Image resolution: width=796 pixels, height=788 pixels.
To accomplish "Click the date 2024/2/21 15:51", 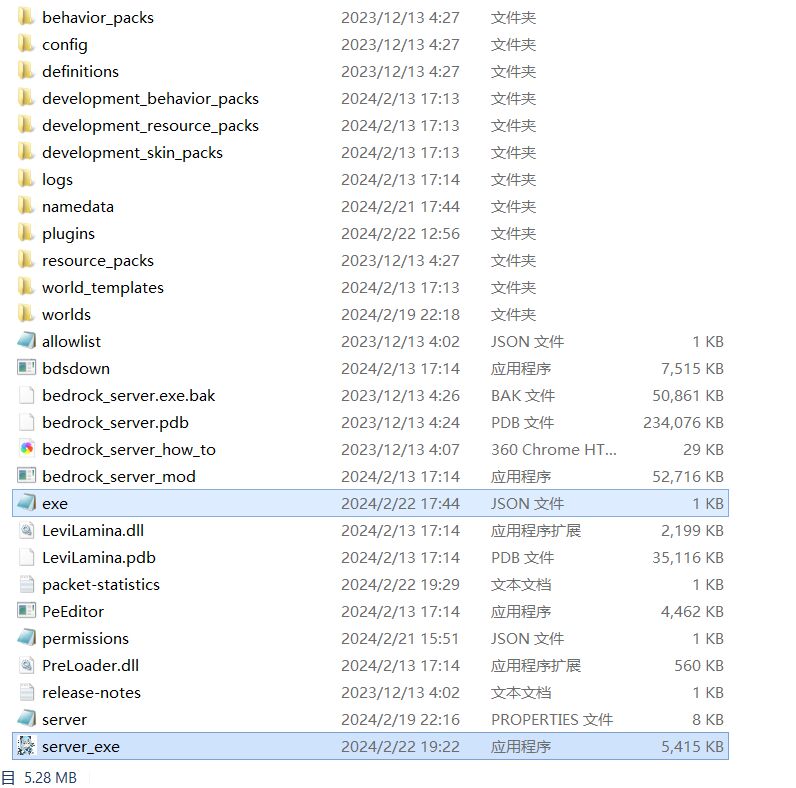I will (x=400, y=638).
